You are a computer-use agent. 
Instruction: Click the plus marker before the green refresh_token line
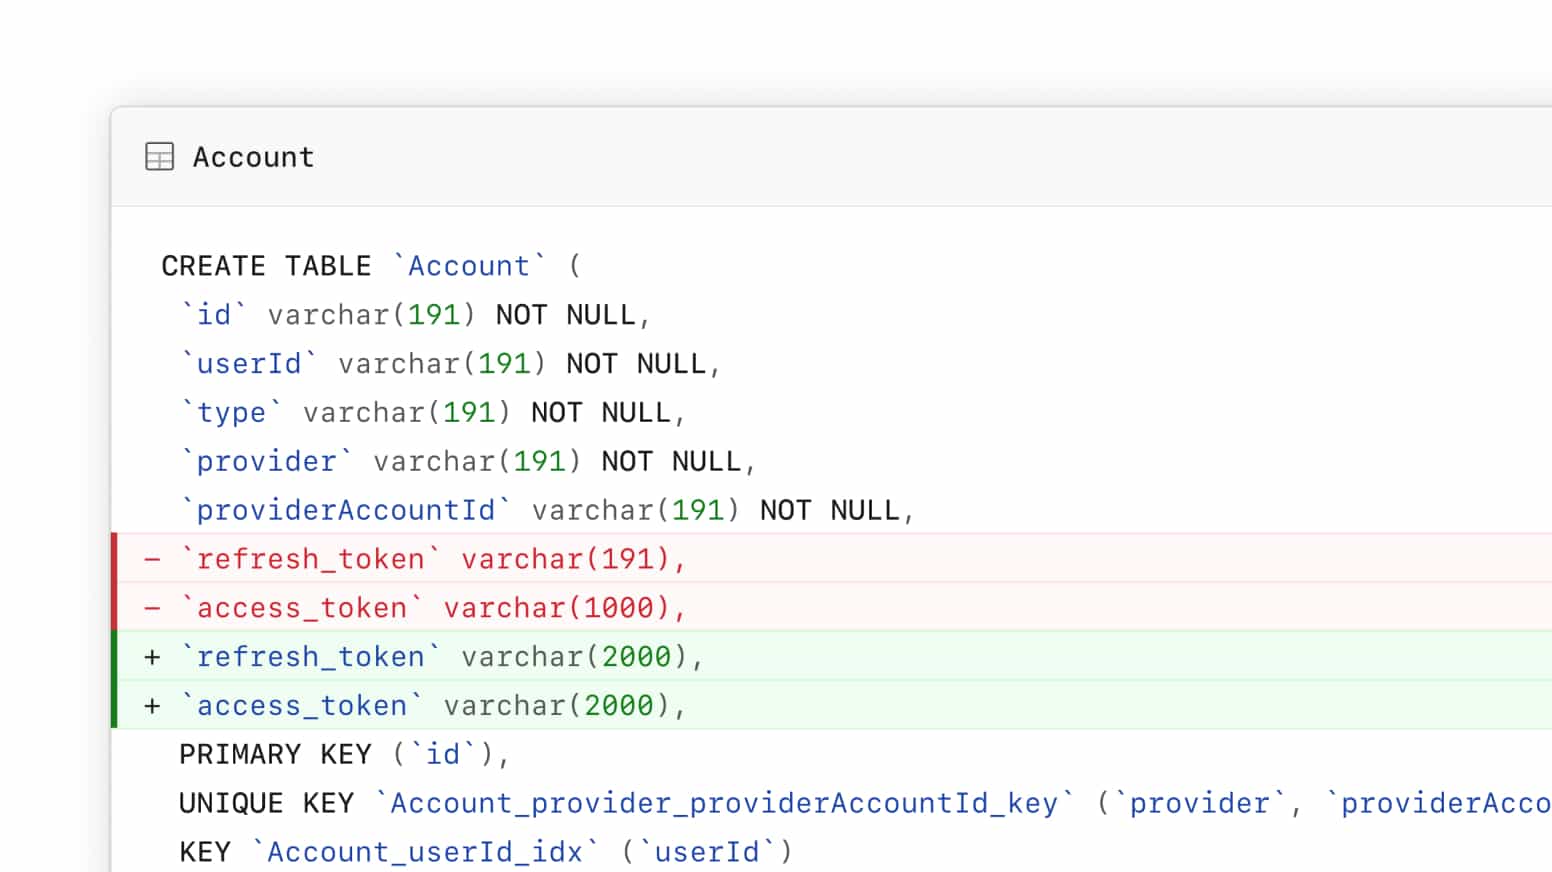click(152, 657)
